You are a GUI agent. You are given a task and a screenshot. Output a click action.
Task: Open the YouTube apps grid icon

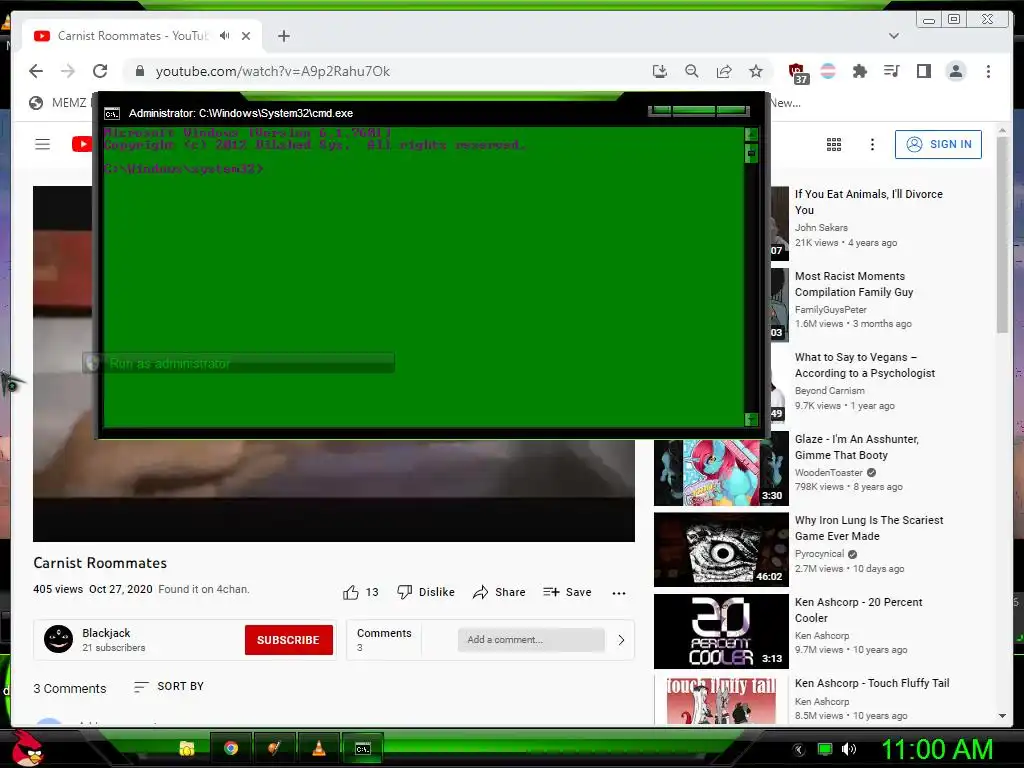coord(834,144)
